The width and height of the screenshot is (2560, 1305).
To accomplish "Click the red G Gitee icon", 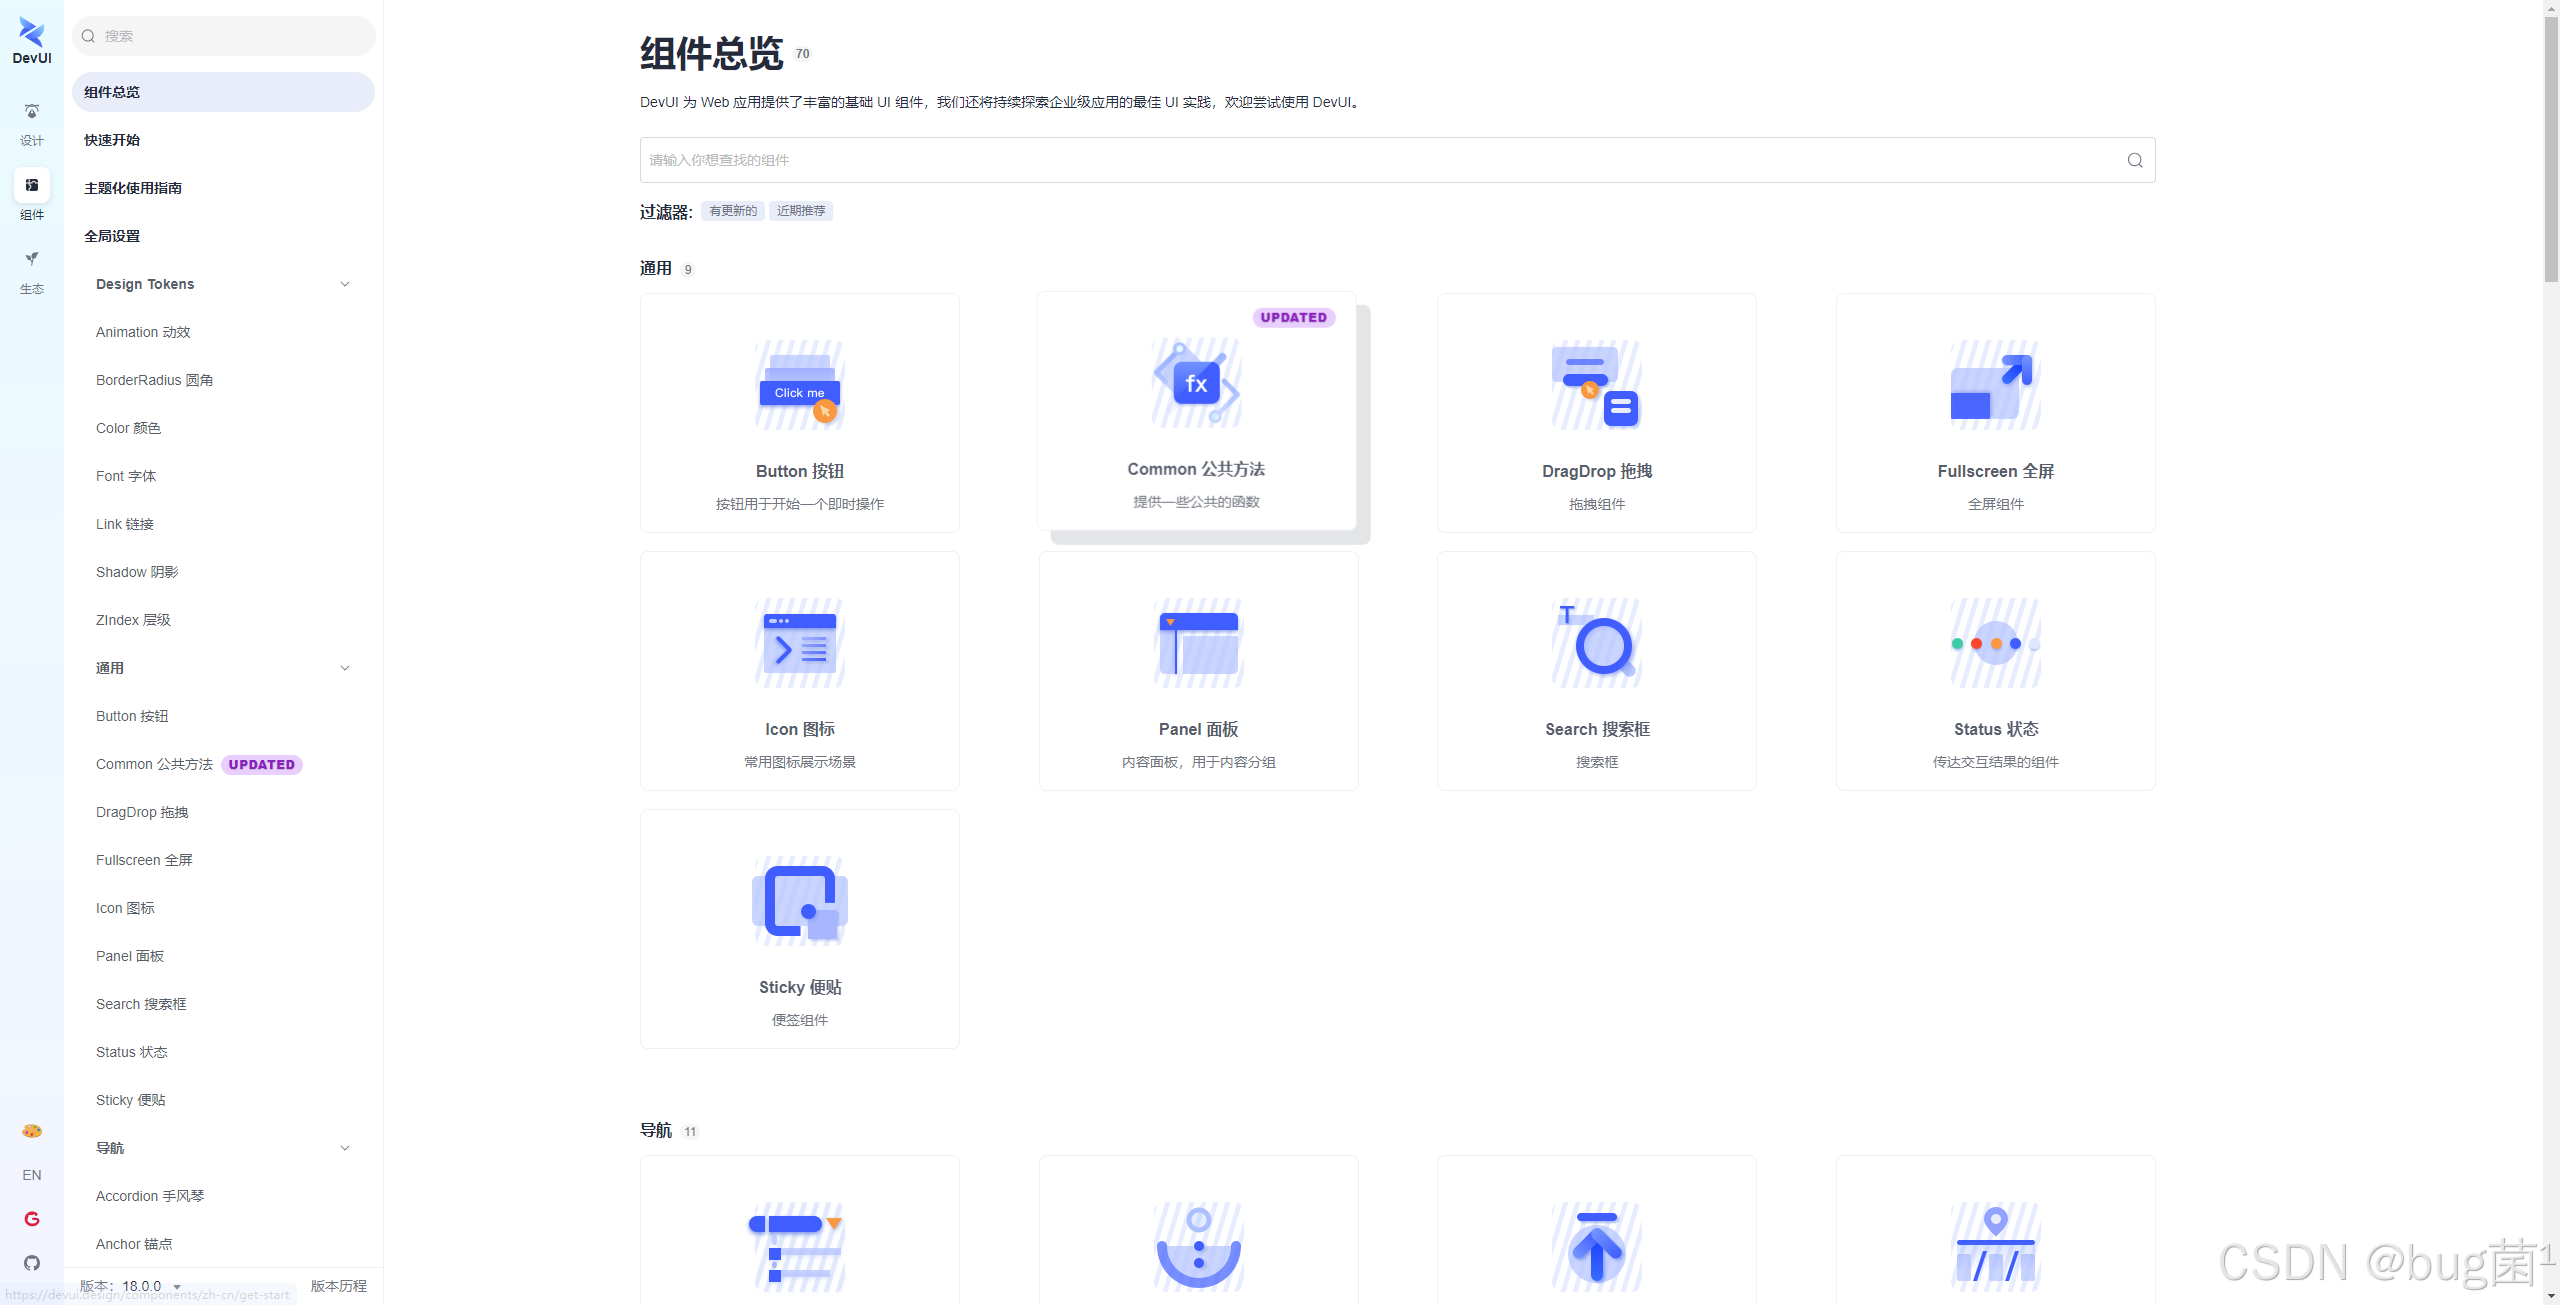I will (32, 1219).
